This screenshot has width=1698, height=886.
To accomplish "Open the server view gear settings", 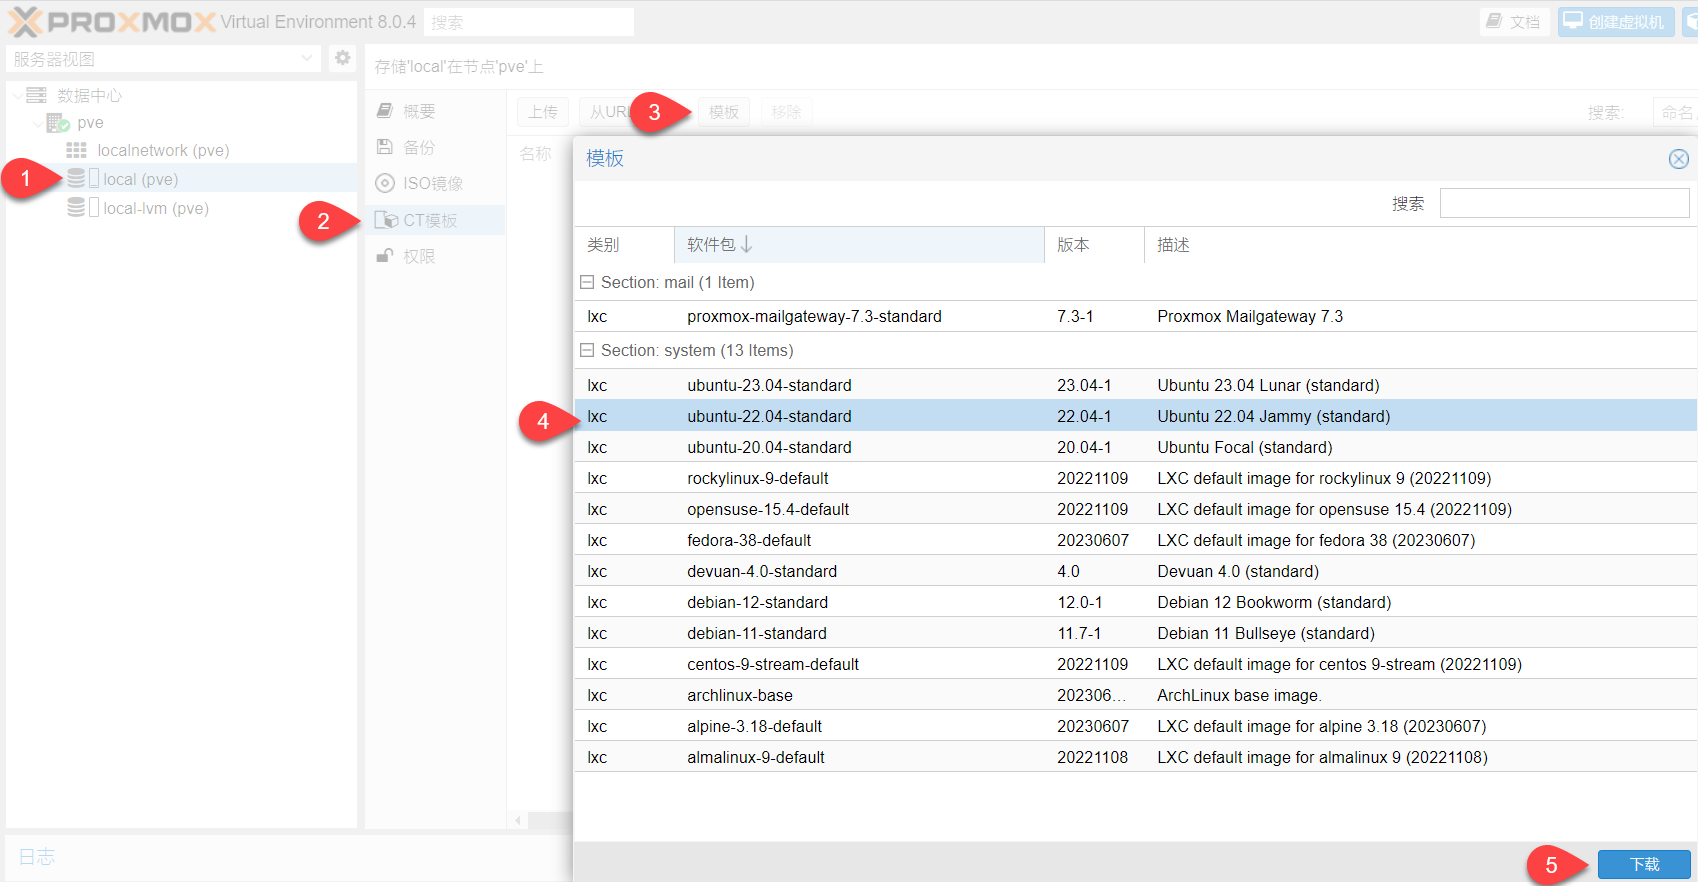I will [x=342, y=58].
